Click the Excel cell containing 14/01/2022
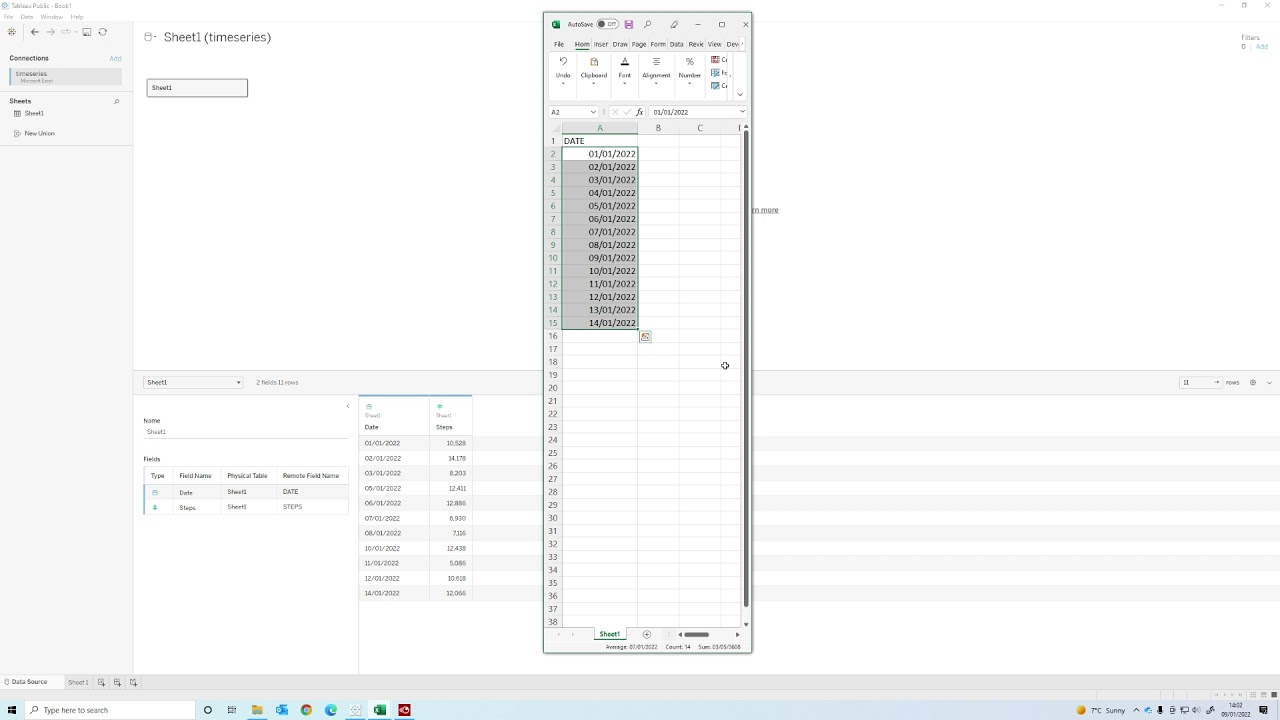The width and height of the screenshot is (1280, 720). click(600, 323)
